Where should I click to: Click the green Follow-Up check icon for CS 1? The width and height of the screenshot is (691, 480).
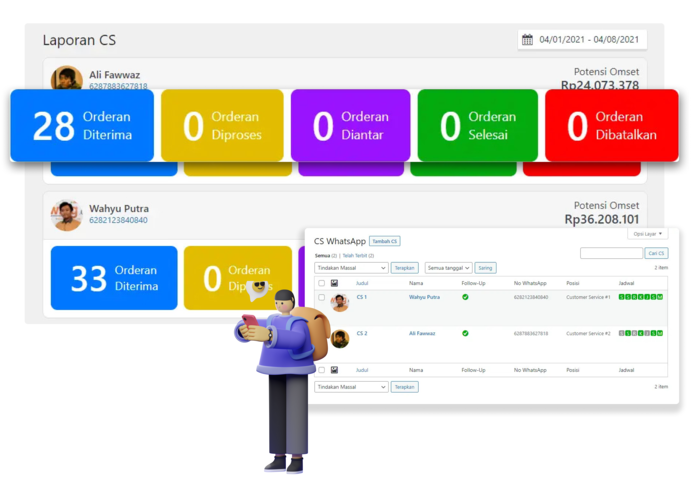pyautogui.click(x=465, y=297)
